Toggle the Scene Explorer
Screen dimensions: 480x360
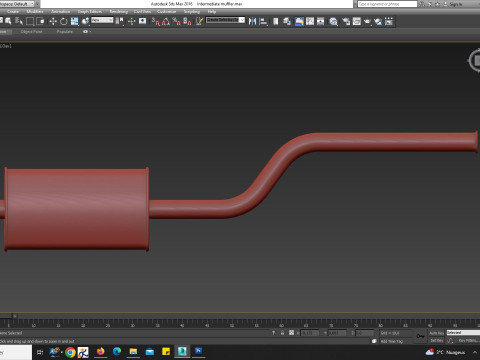click(x=276, y=21)
